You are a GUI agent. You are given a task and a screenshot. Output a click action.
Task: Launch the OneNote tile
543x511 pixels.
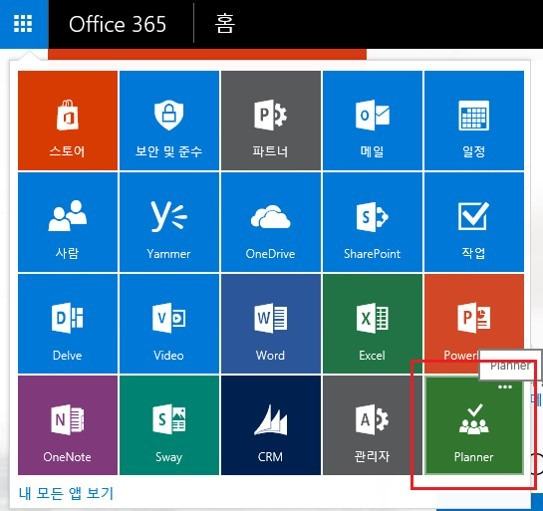coord(68,425)
